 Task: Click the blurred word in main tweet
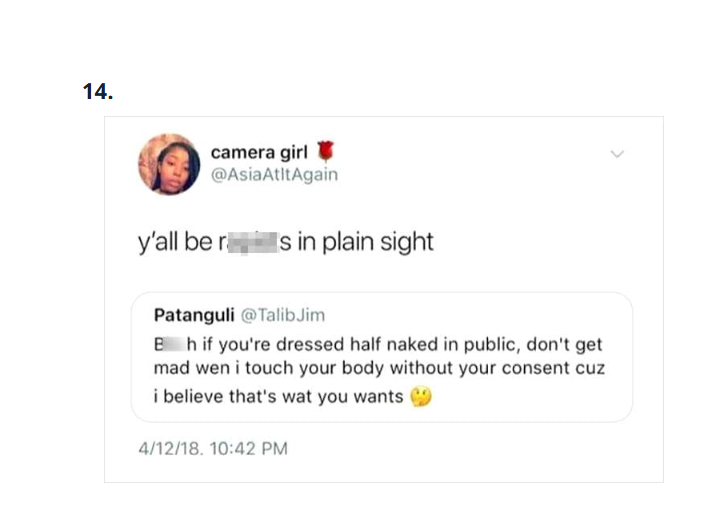[242, 243]
